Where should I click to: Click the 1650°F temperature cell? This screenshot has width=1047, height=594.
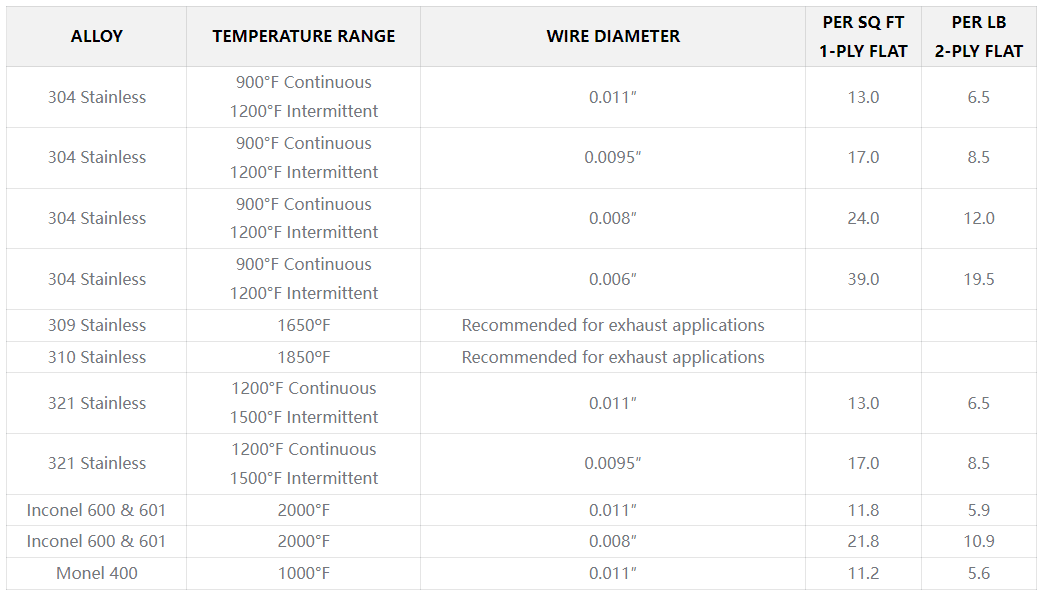(303, 325)
